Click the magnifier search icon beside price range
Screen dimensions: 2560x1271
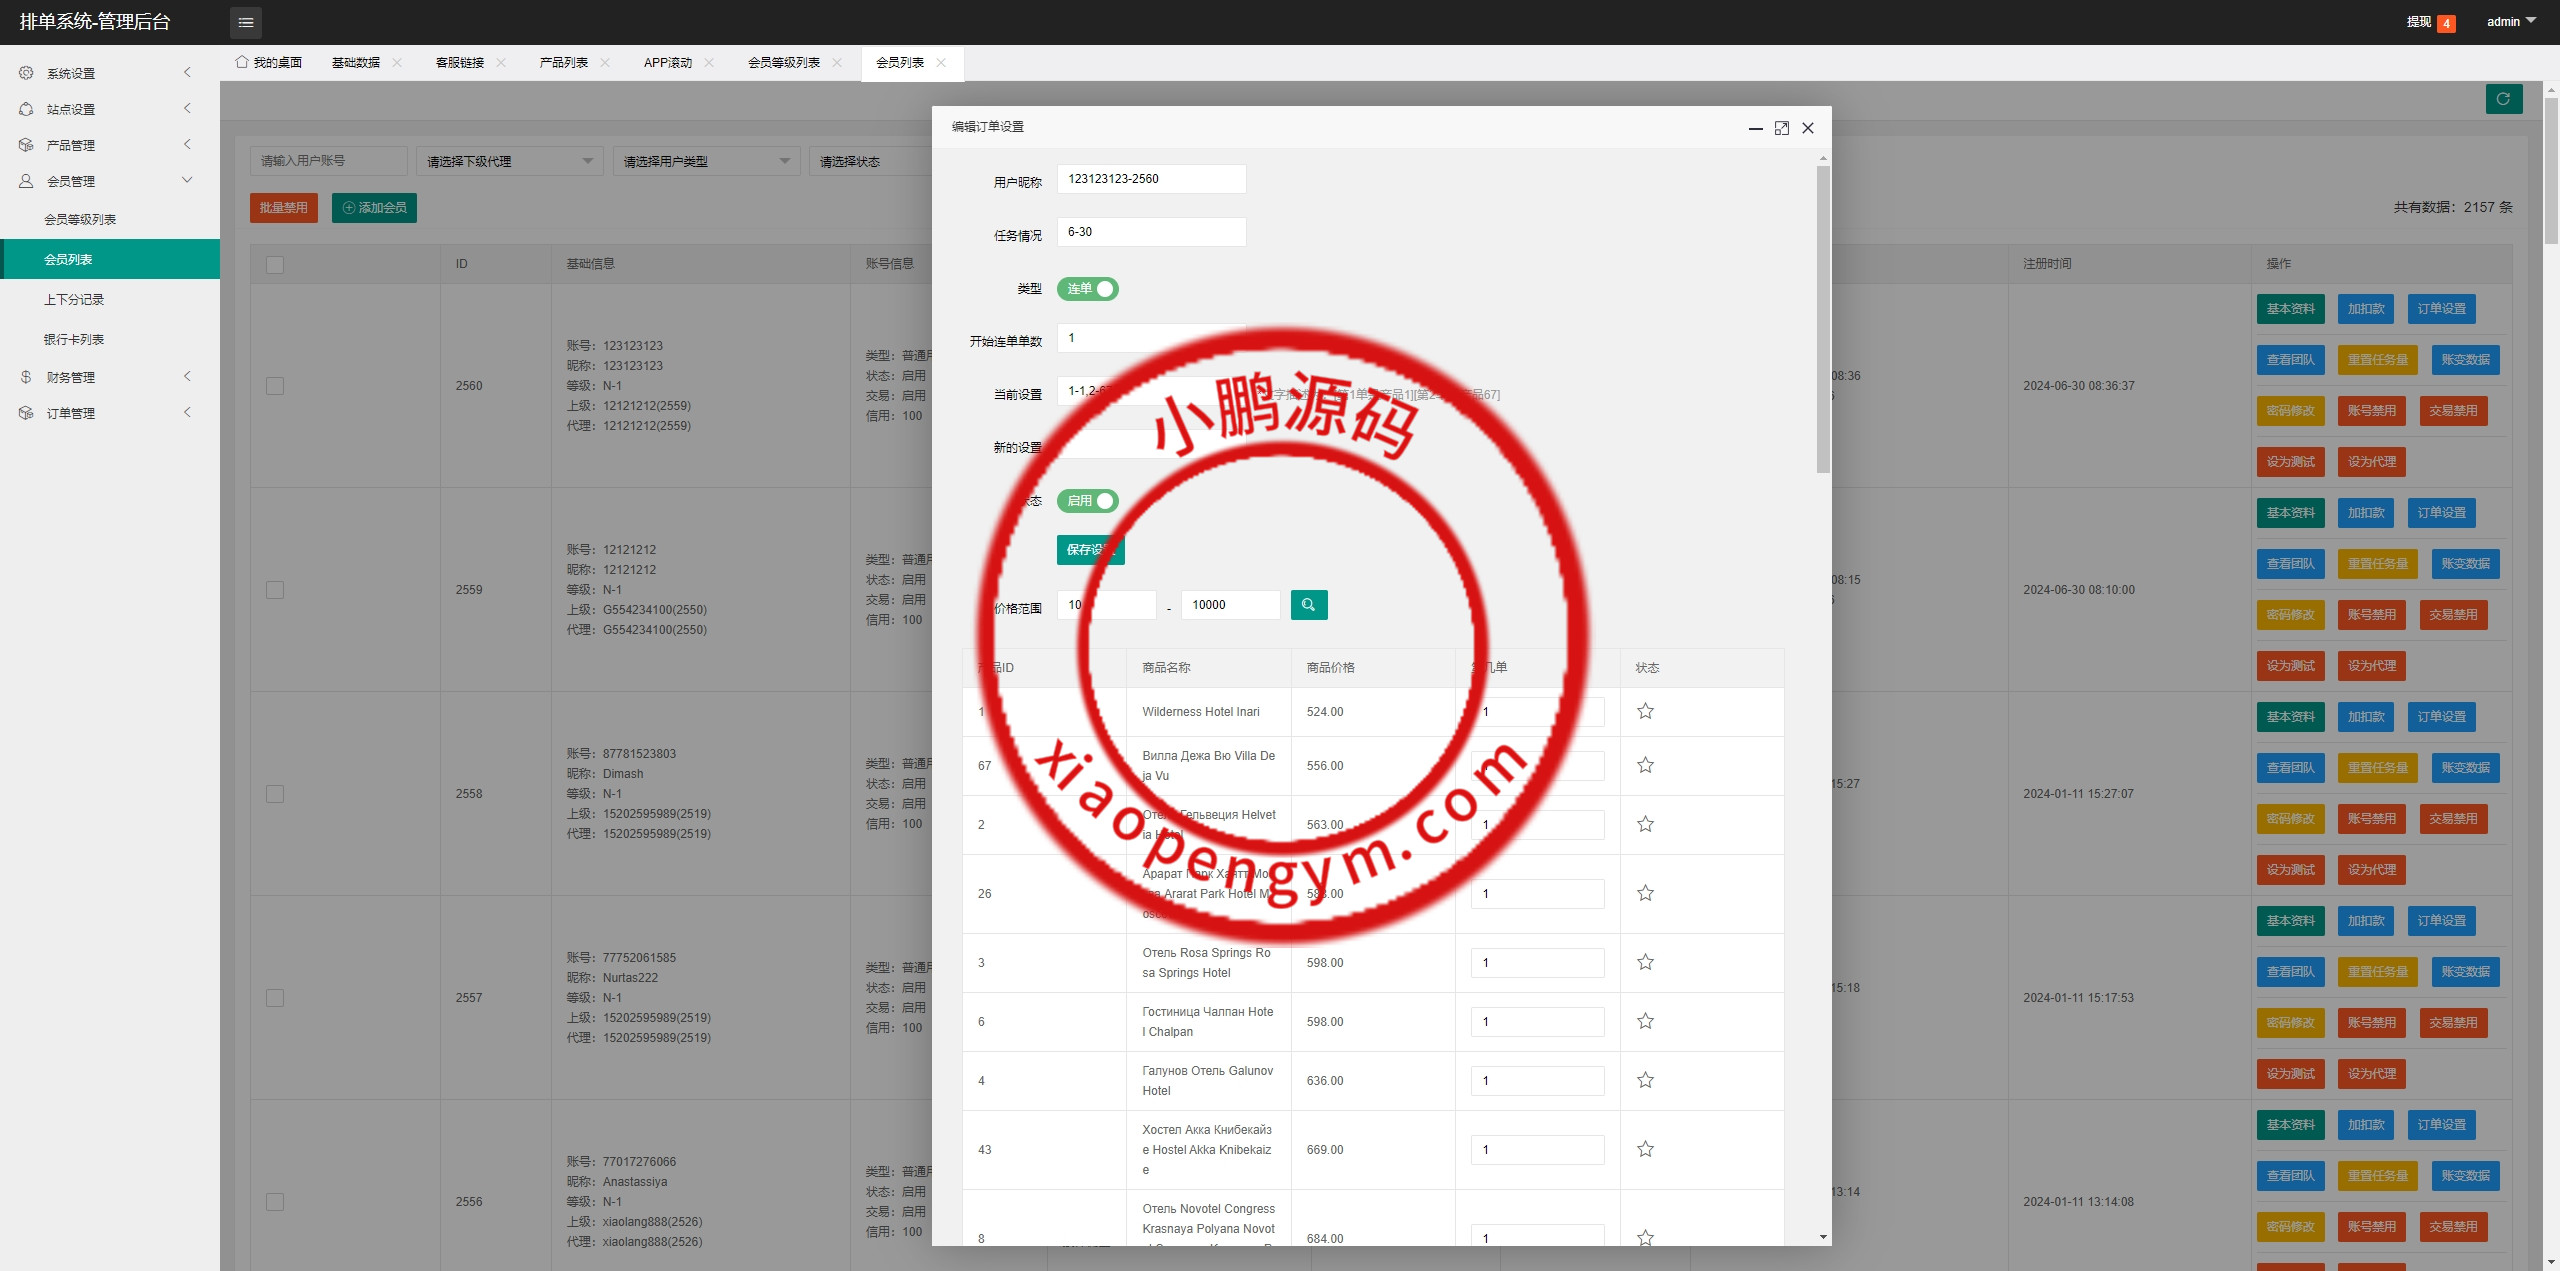pos(1310,604)
